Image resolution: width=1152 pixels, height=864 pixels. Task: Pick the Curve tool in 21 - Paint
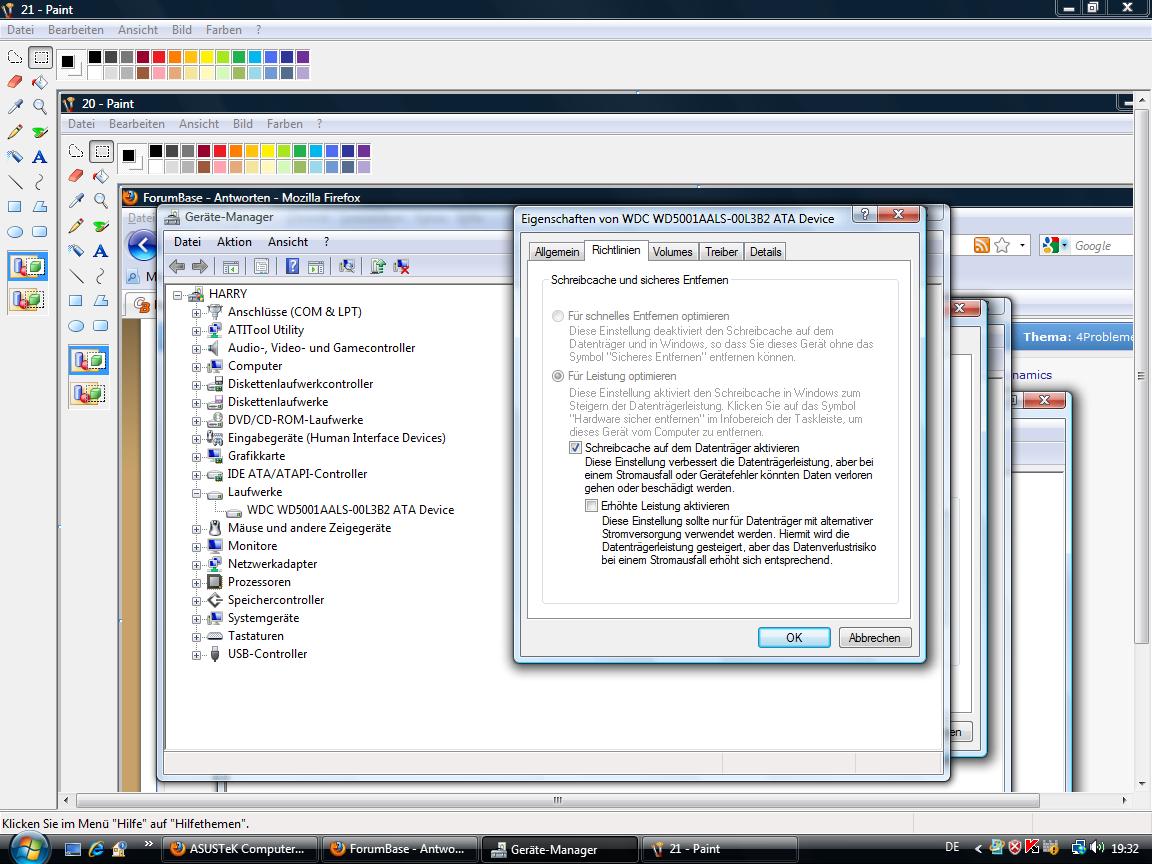pyautogui.click(x=40, y=181)
